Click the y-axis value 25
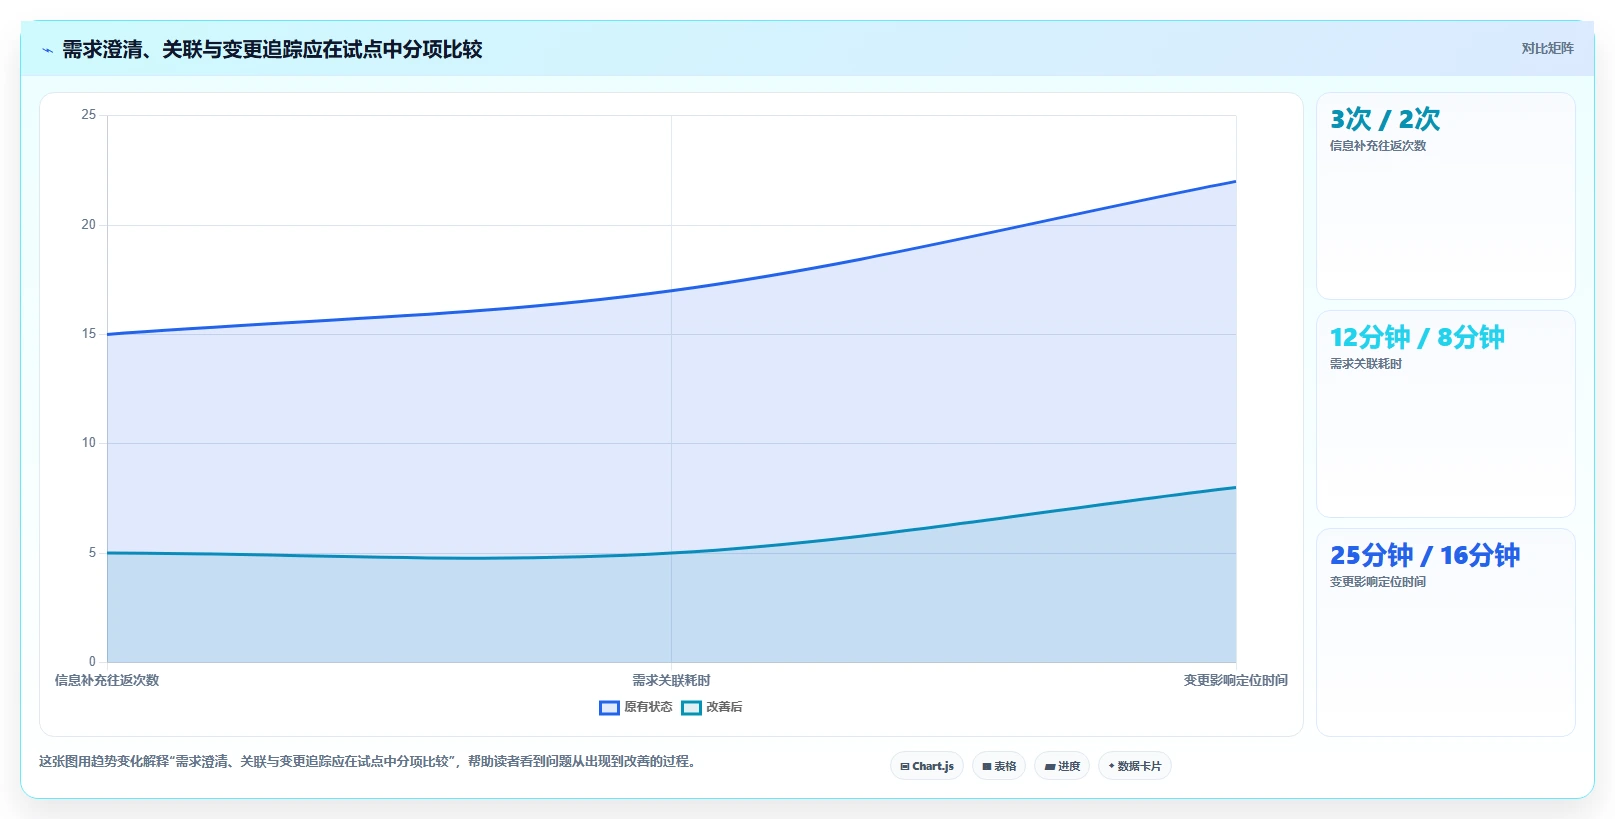 point(89,115)
